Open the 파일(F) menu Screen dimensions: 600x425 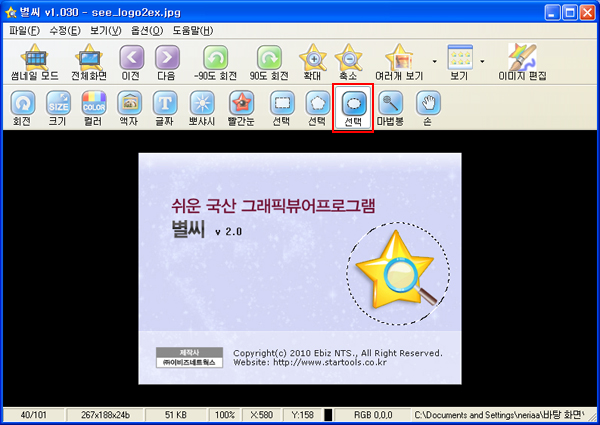[24, 31]
